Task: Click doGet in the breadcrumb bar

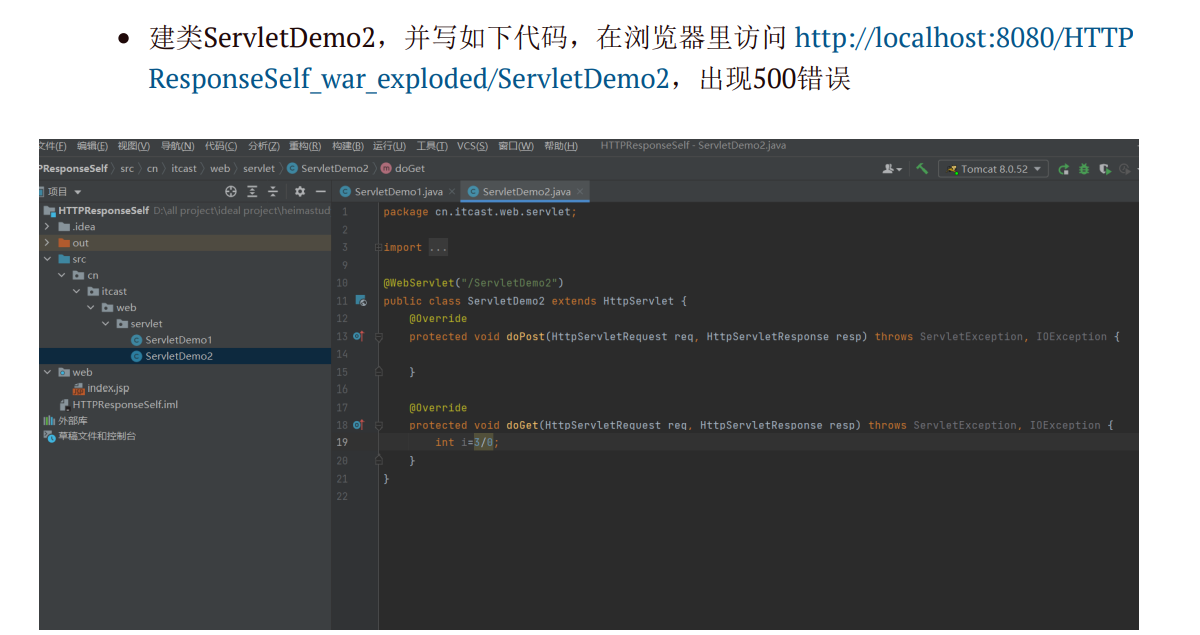Action: pos(403,169)
